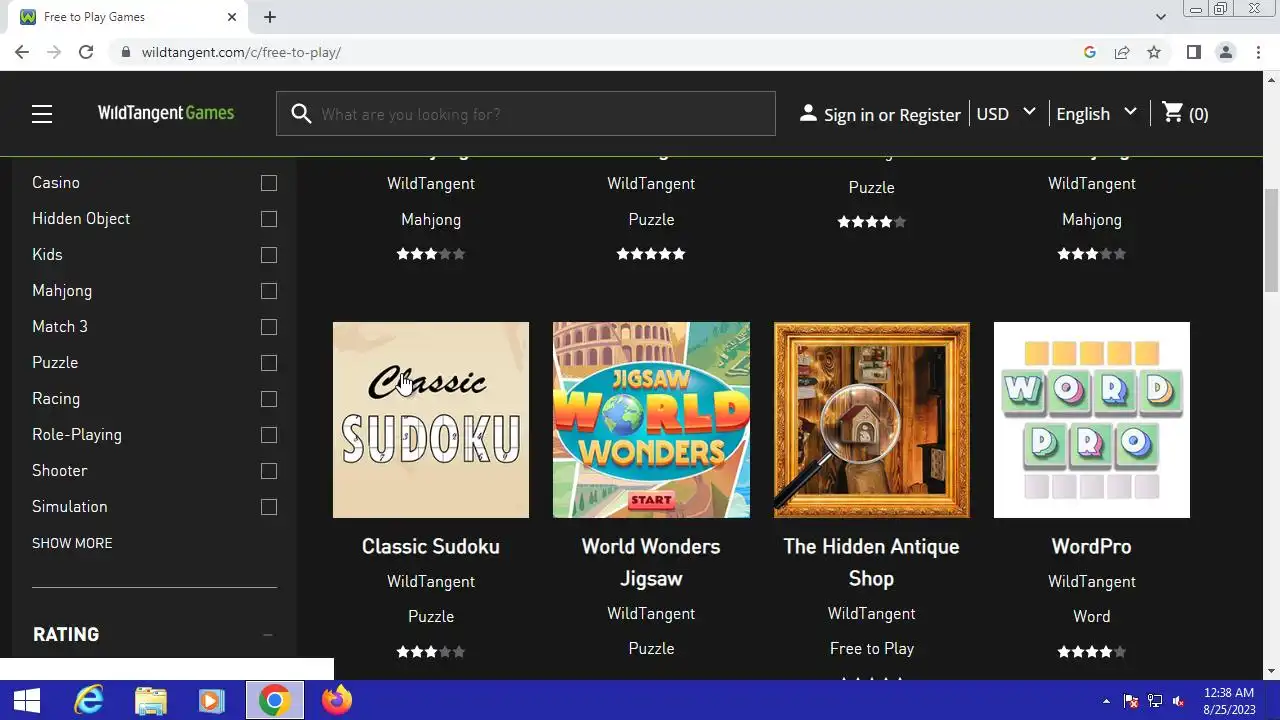This screenshot has width=1280, height=720.
Task: Click Puzzle genre under World Wonders Jigsaw
Action: [x=651, y=648]
